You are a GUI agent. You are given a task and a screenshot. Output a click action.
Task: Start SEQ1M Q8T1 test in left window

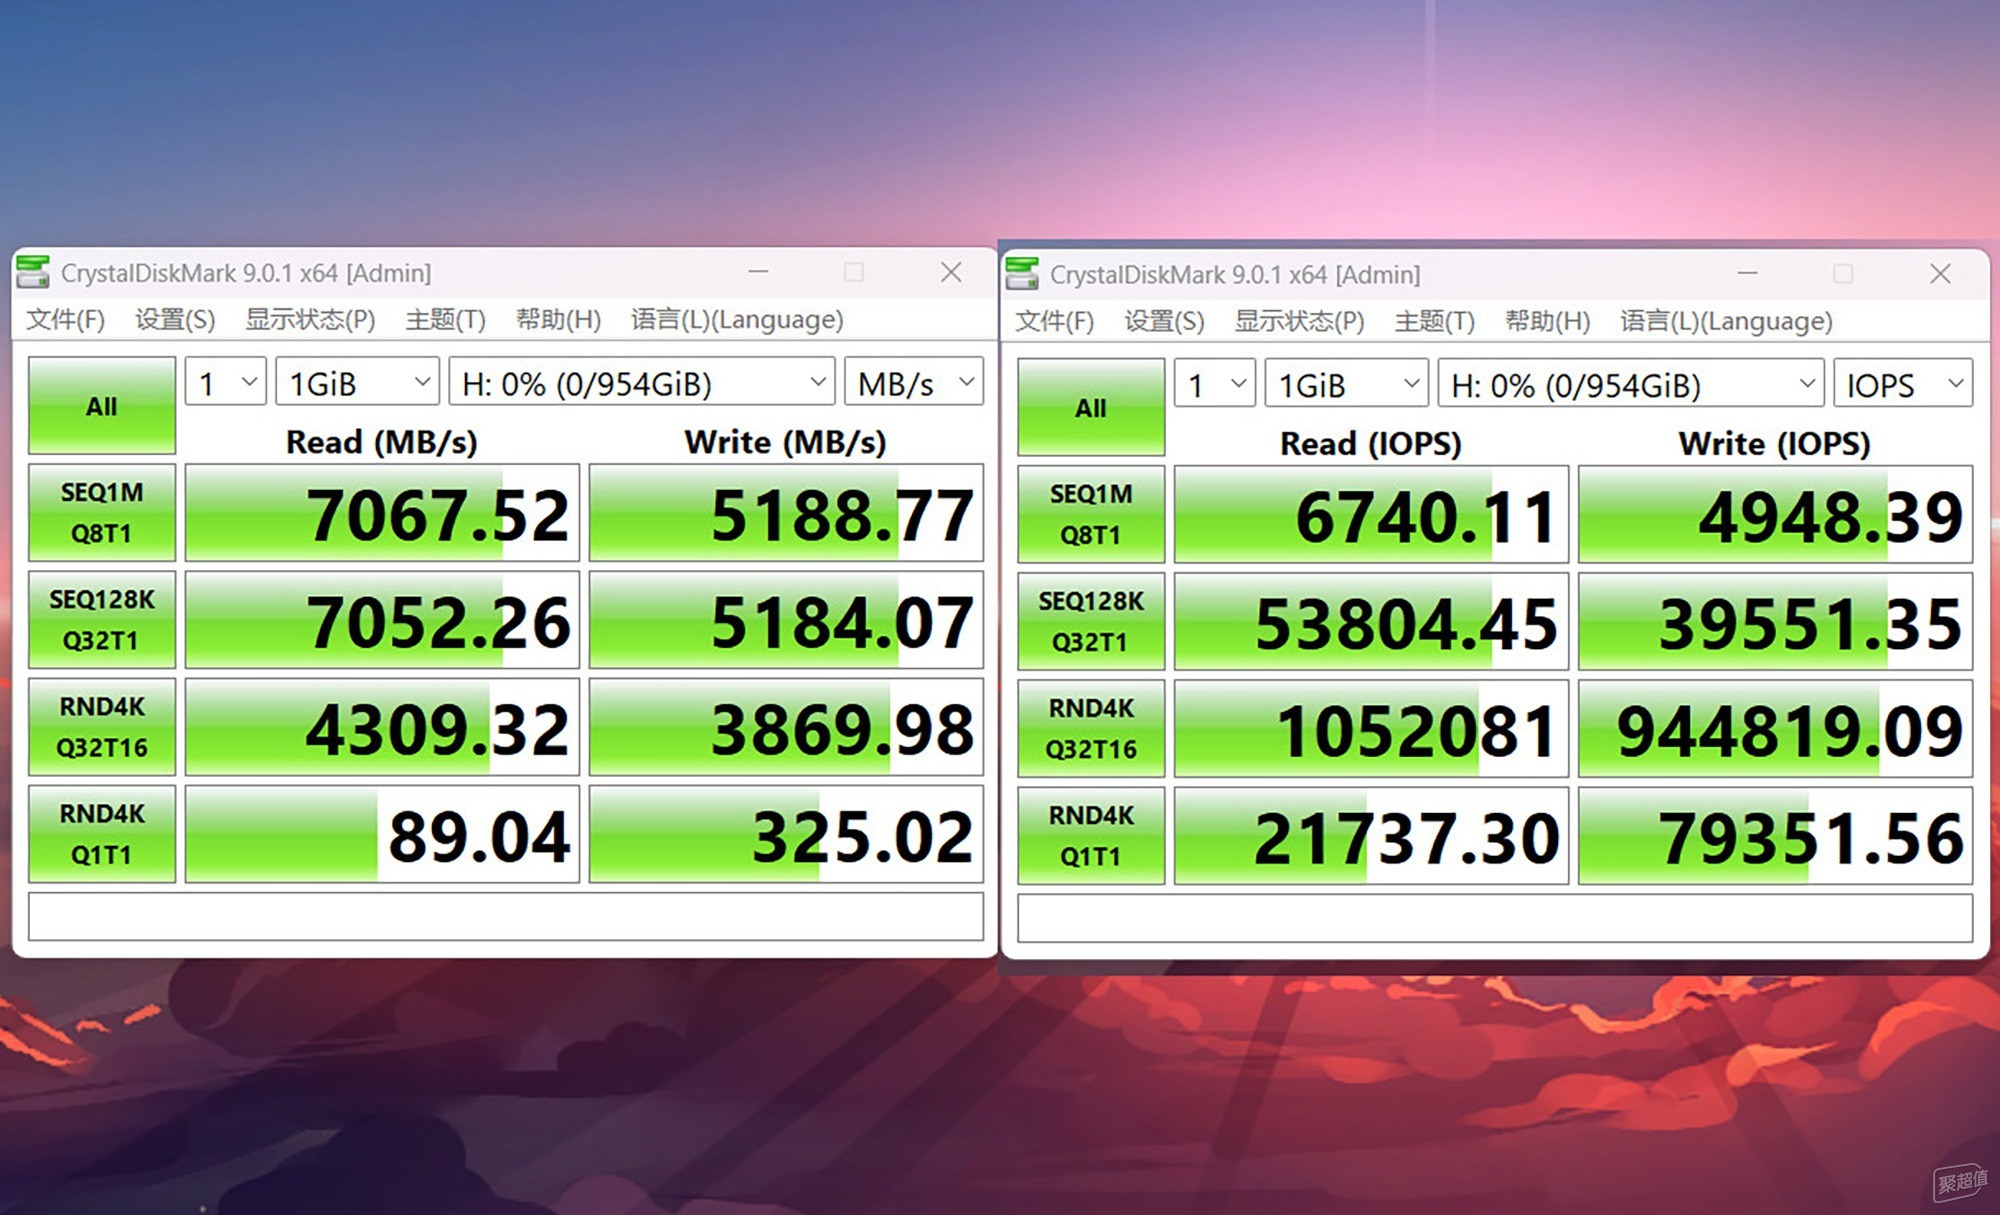click(102, 512)
